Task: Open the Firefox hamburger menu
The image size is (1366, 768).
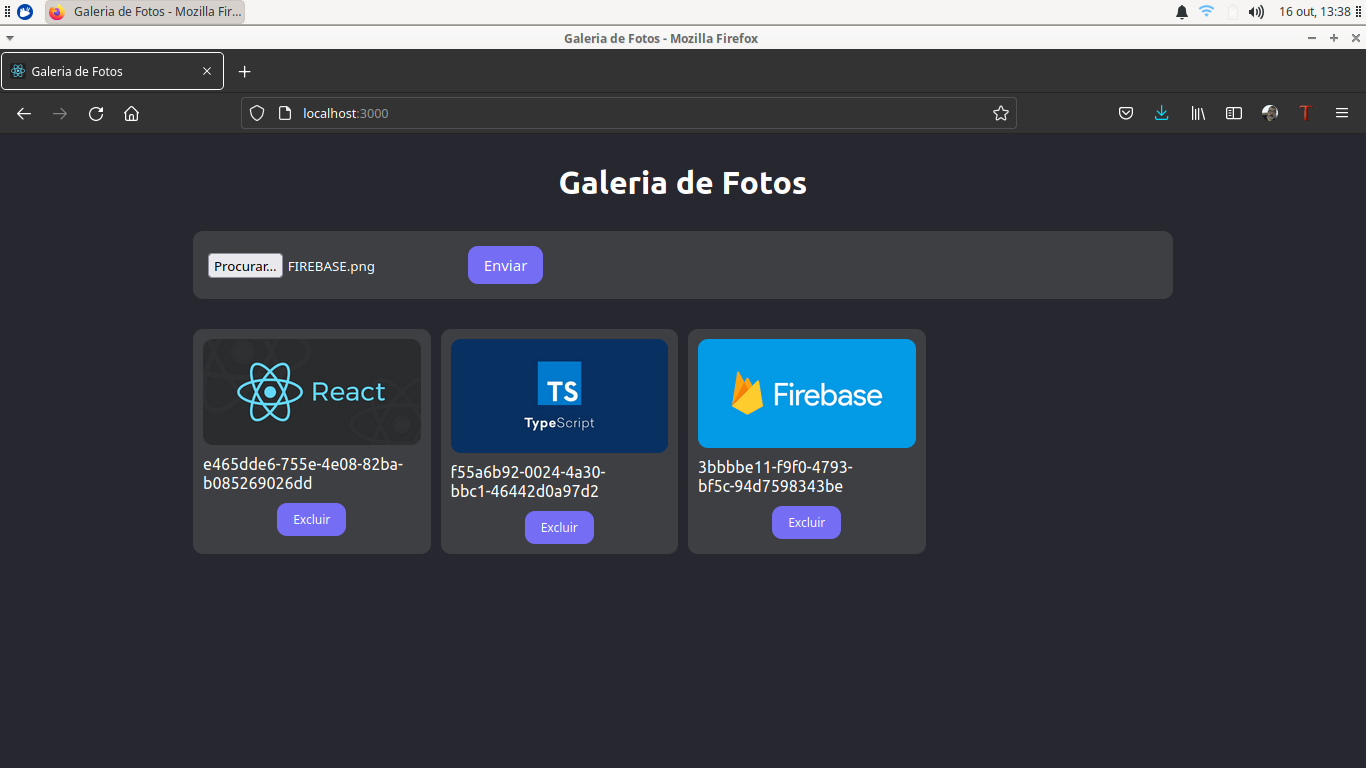Action: (1342, 113)
